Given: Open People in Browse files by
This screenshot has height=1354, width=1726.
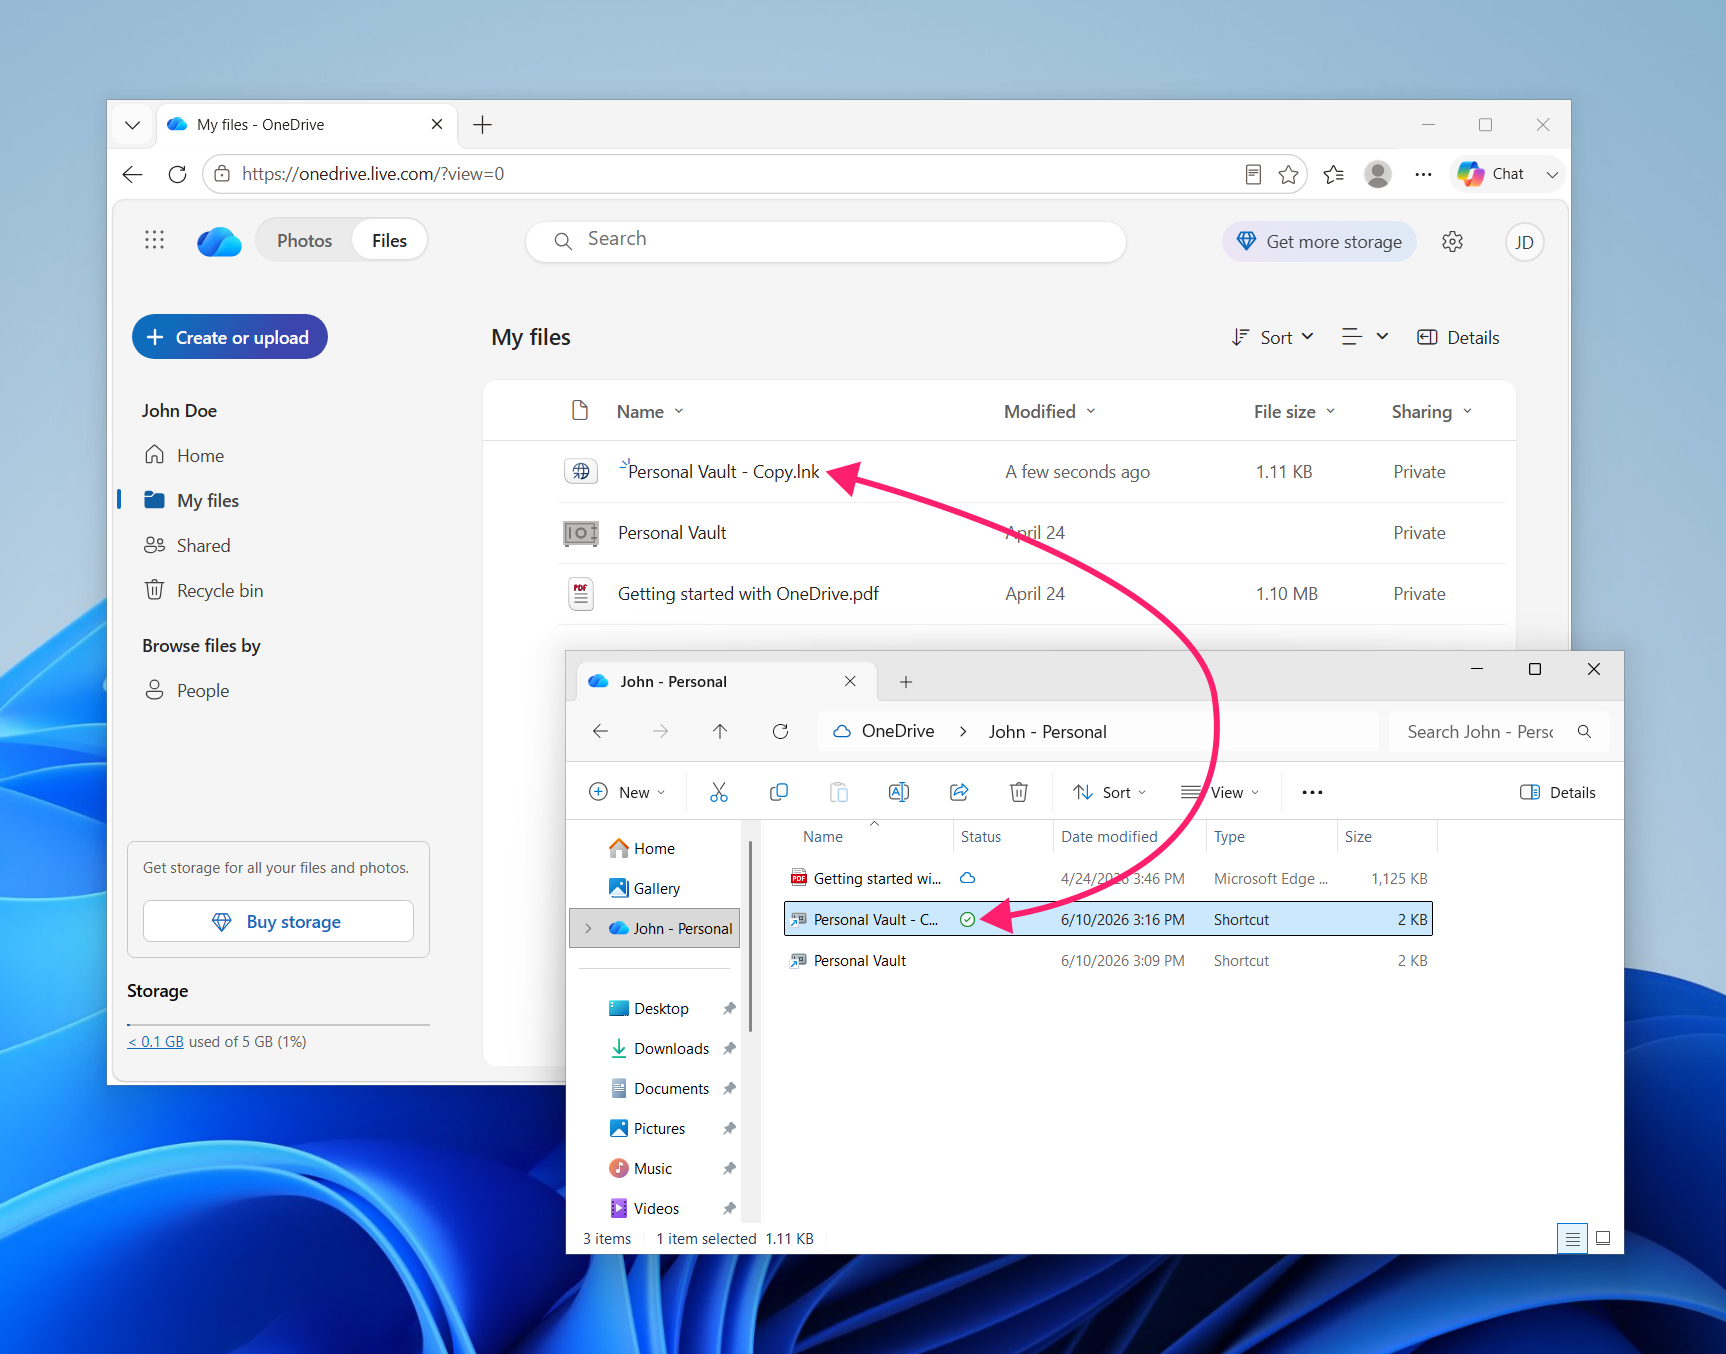Looking at the screenshot, I should coord(187,691).
